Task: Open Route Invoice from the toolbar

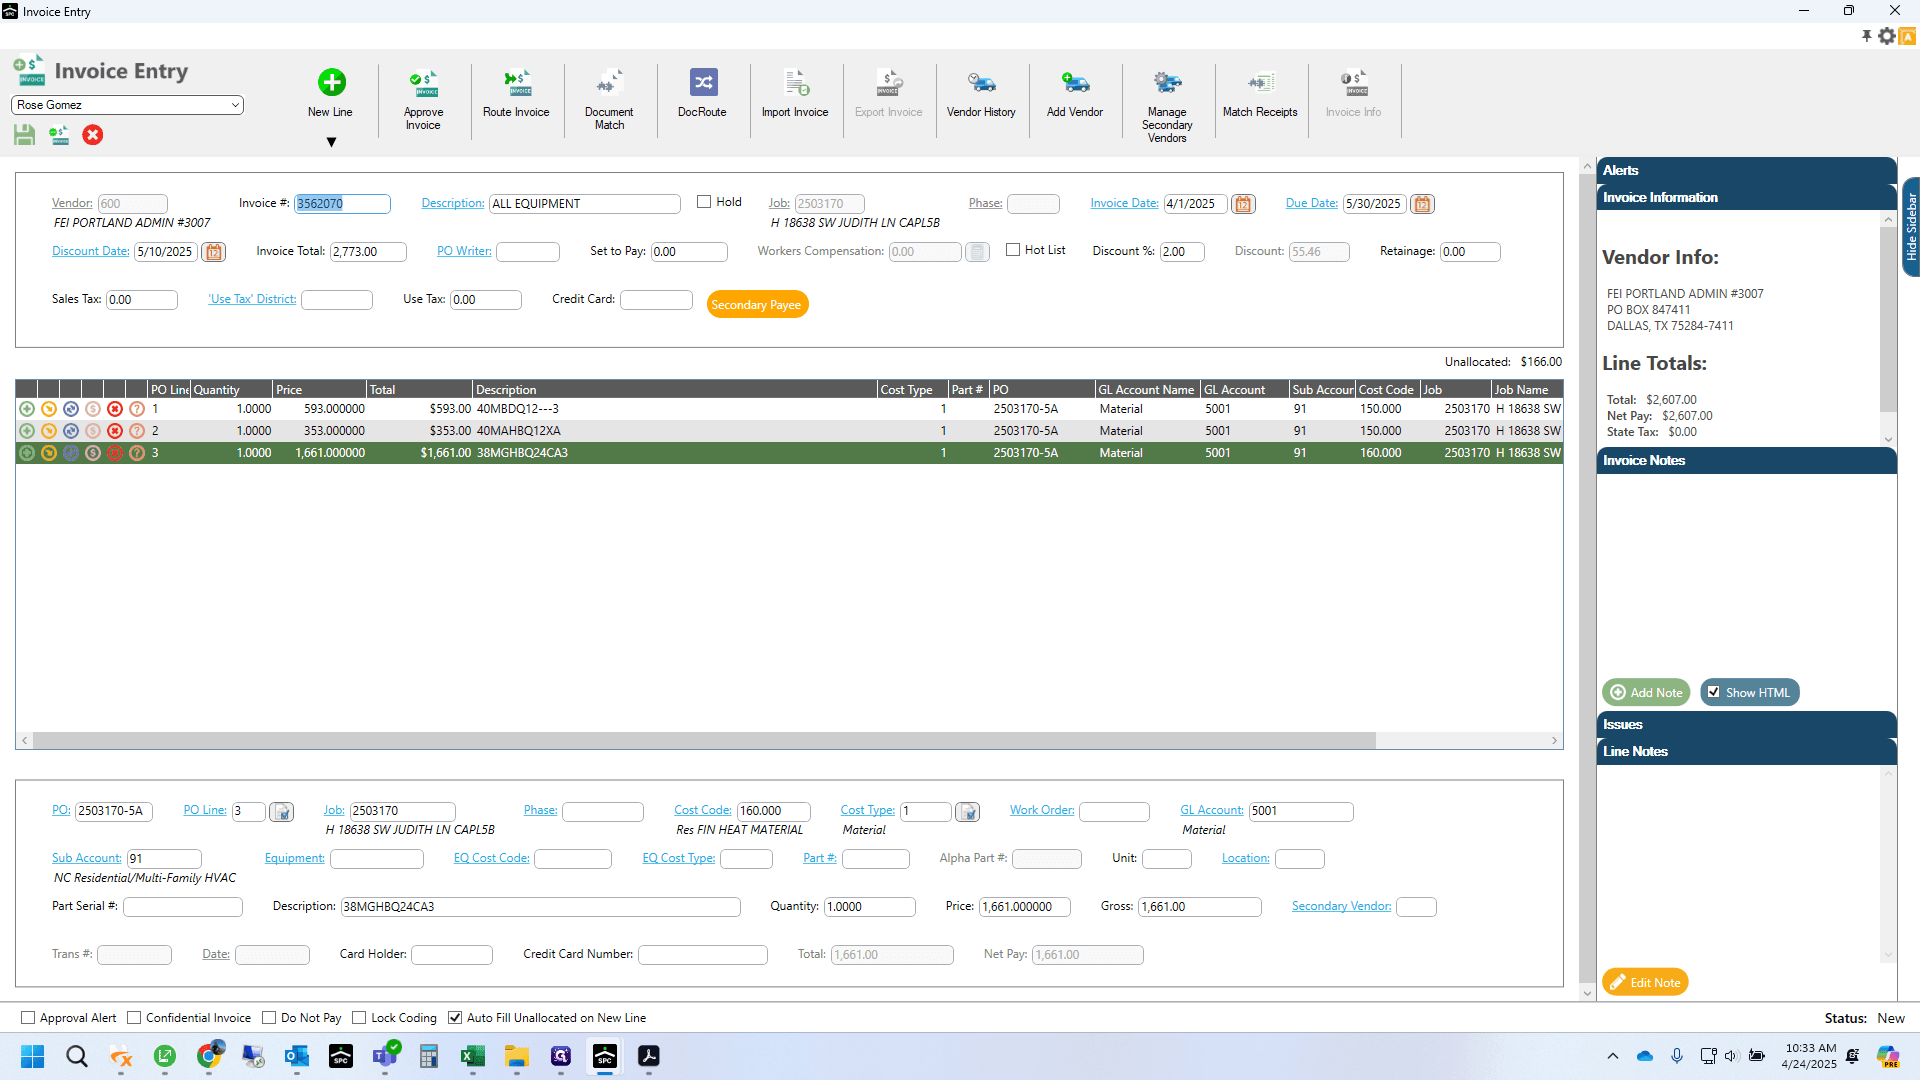Action: 516,82
